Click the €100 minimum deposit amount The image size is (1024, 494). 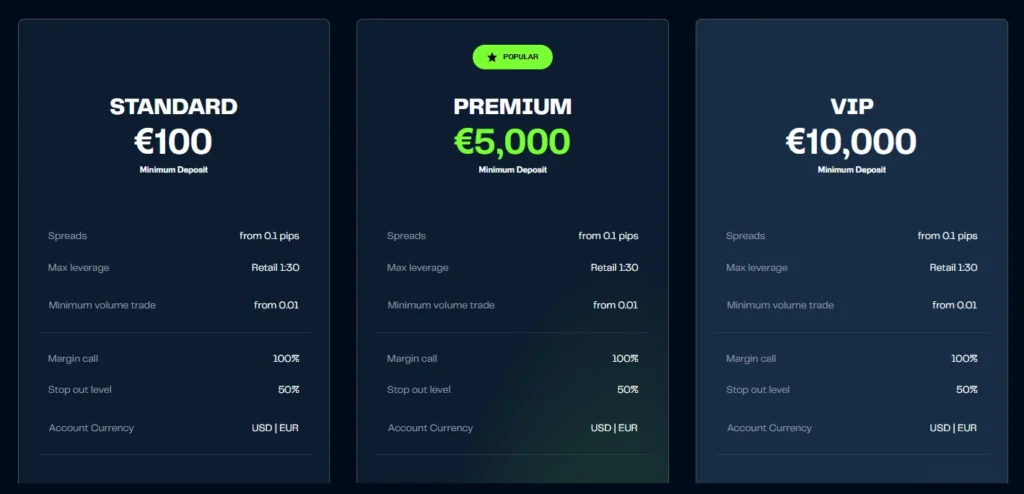coord(174,142)
